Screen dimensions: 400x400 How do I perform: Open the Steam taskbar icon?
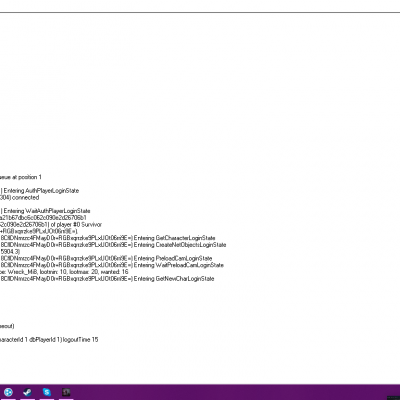click(x=28, y=392)
